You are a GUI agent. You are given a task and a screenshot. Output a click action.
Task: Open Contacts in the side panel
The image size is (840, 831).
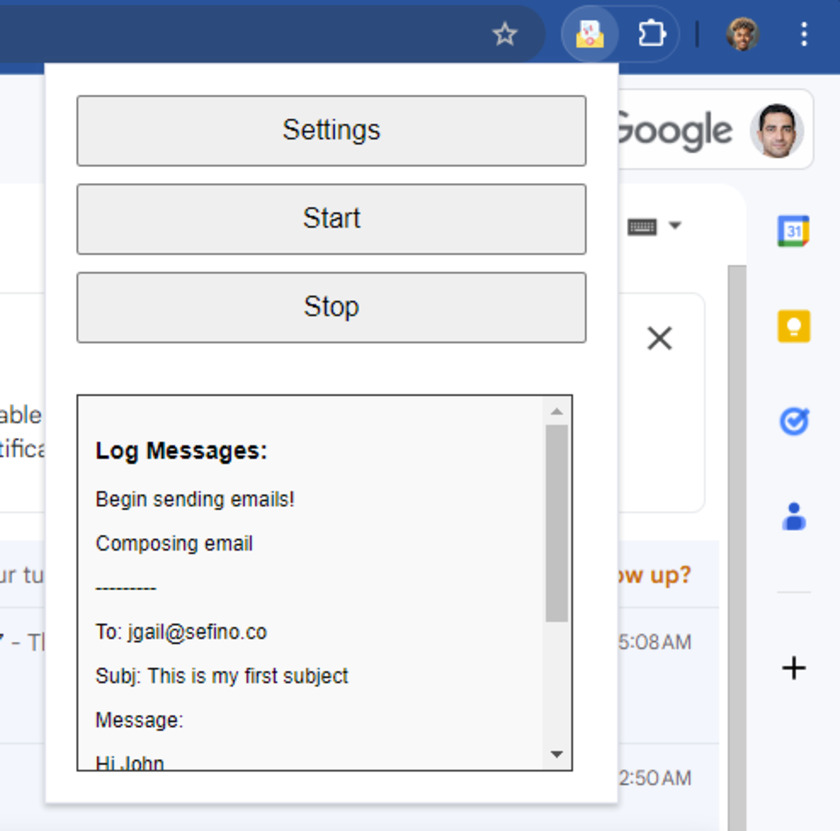tap(793, 516)
